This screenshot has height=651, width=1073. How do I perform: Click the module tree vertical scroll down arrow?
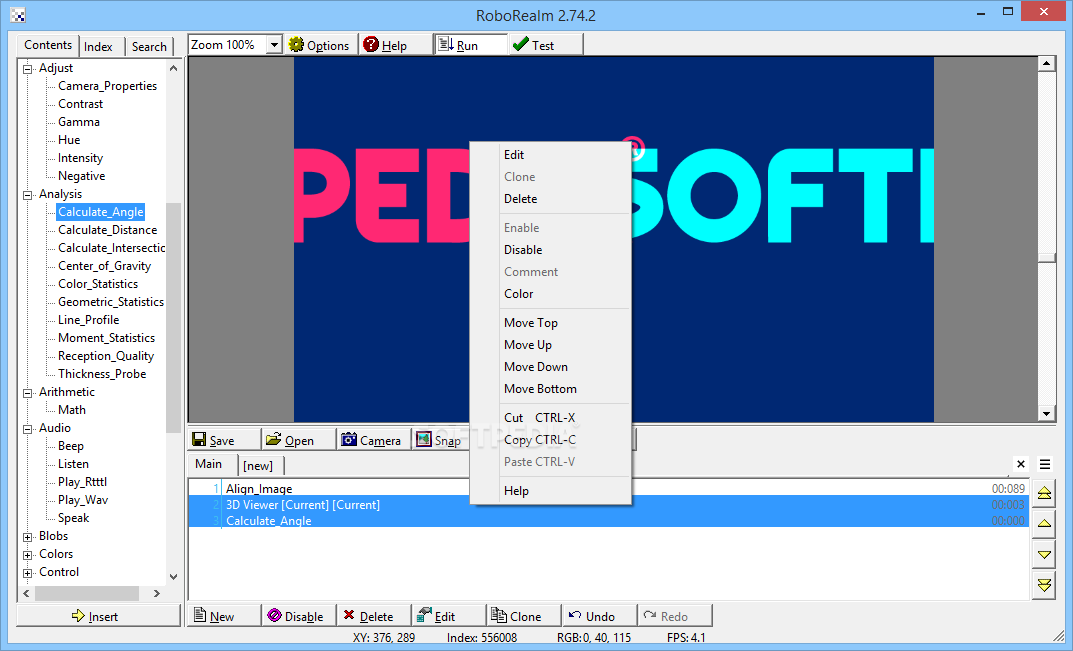[x=173, y=577]
